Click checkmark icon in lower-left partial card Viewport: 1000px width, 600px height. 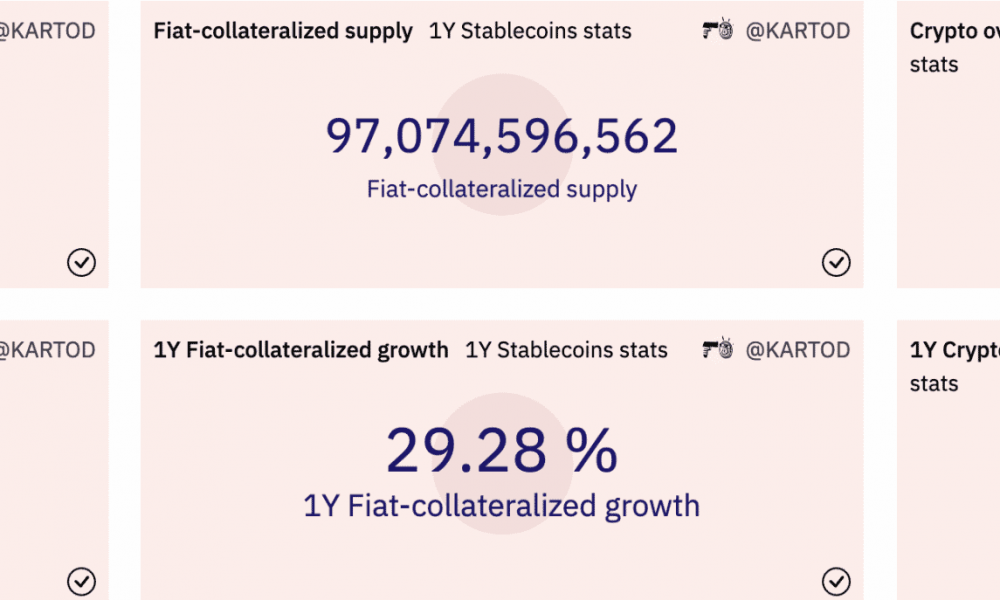click(82, 581)
